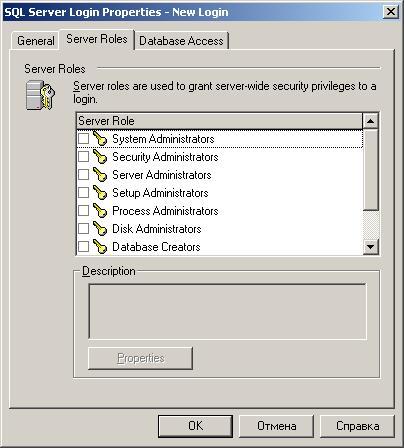This screenshot has width=404, height=448.
Task: Click the Security Administrators key icon
Action: pyautogui.click(x=100, y=157)
